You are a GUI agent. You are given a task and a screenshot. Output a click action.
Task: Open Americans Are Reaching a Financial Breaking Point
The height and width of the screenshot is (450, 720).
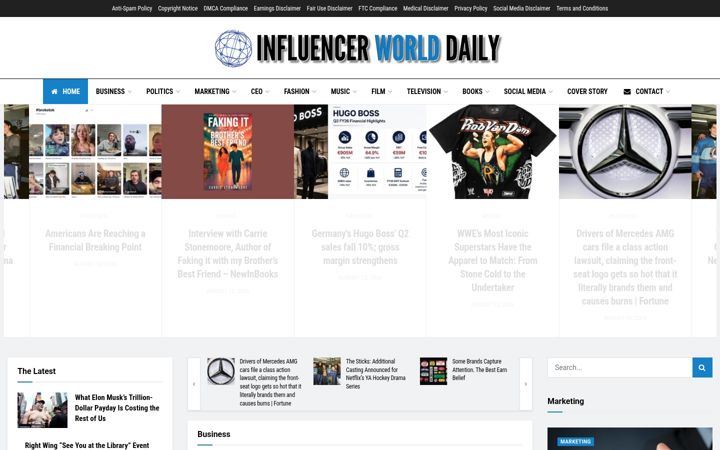(x=95, y=240)
